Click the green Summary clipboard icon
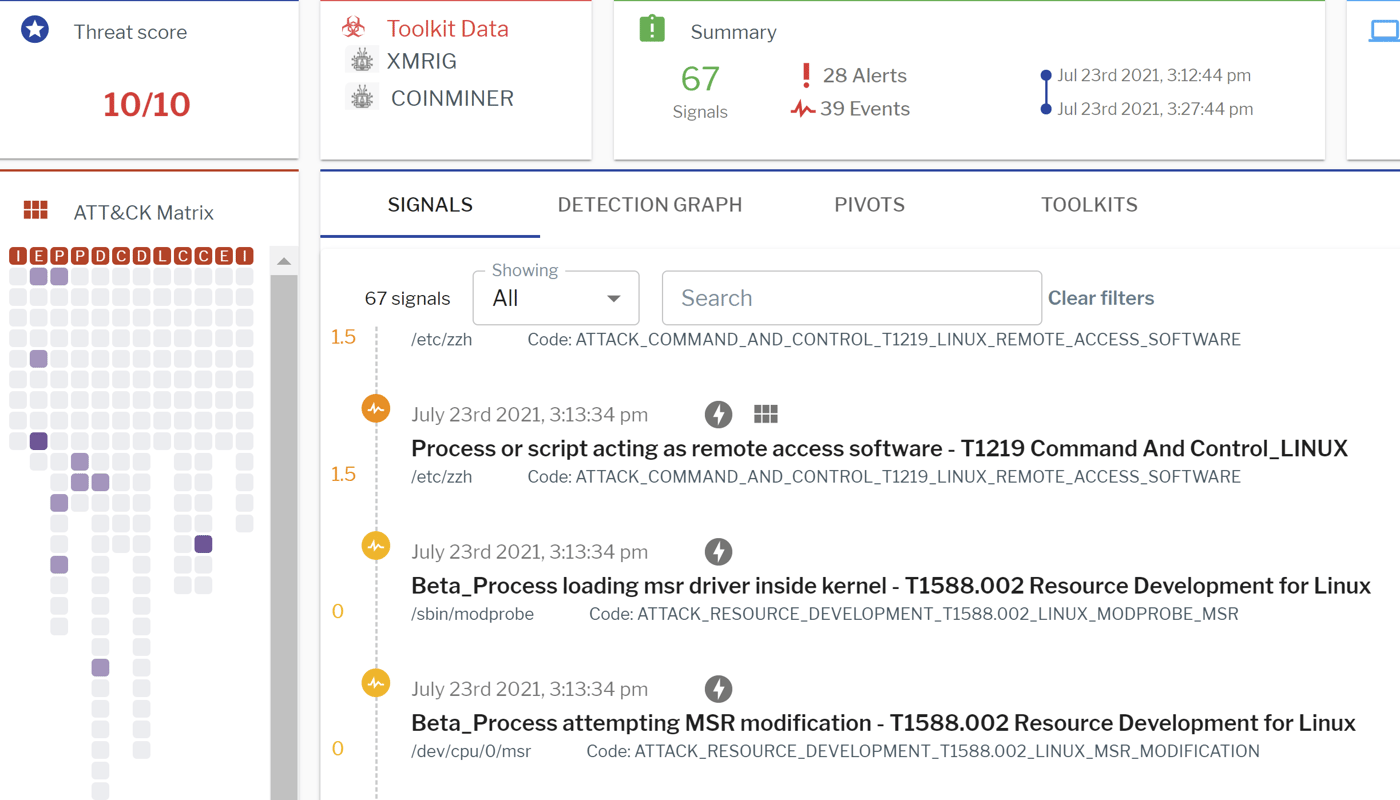This screenshot has width=1400, height=800. tap(650, 28)
